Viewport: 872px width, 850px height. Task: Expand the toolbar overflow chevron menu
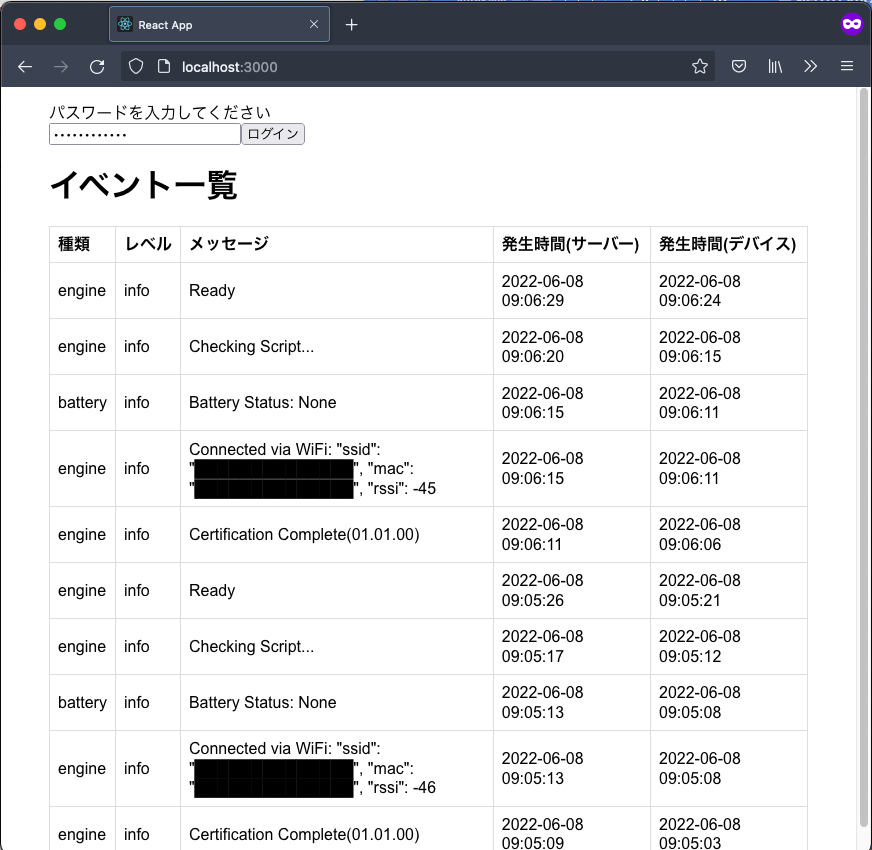[x=810, y=66]
